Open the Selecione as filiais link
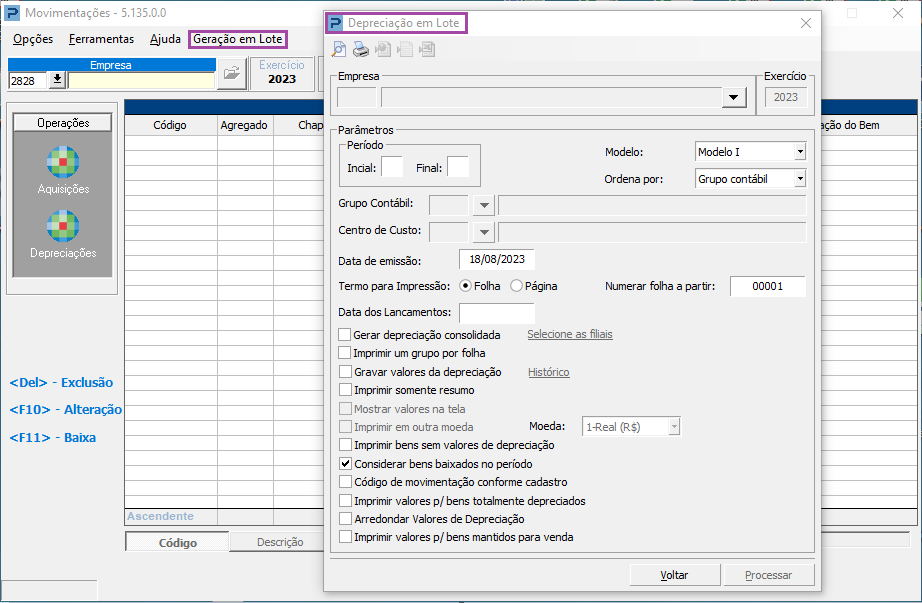This screenshot has height=603, width=922. (x=570, y=334)
